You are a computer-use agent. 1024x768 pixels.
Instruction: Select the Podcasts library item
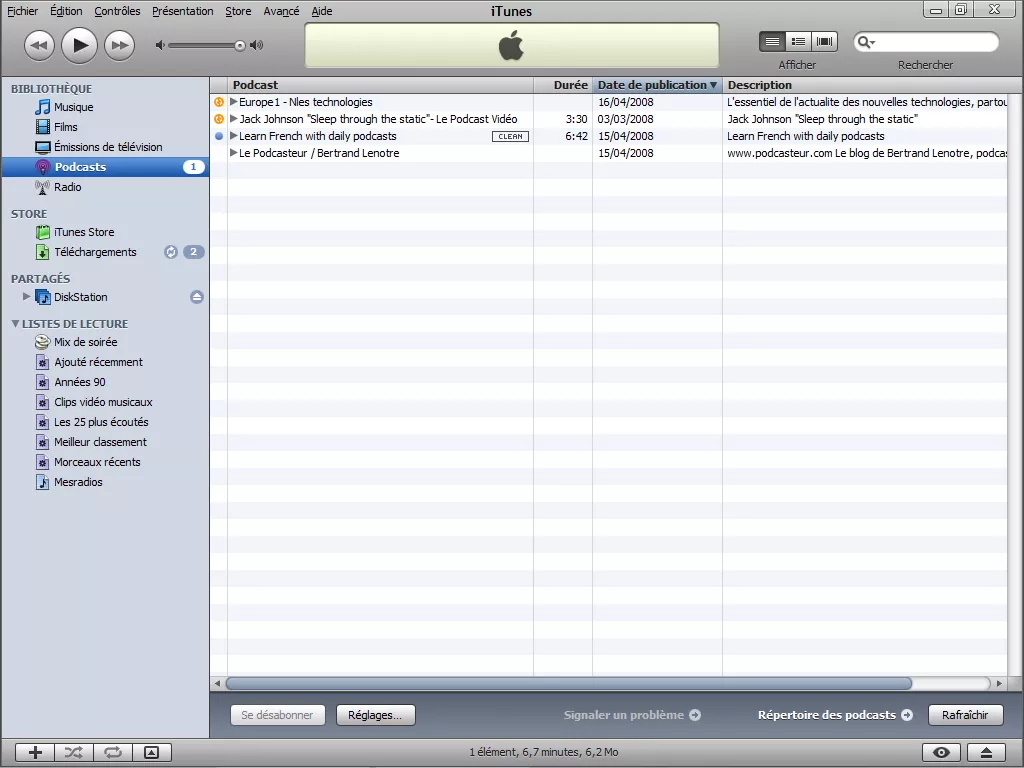point(105,167)
